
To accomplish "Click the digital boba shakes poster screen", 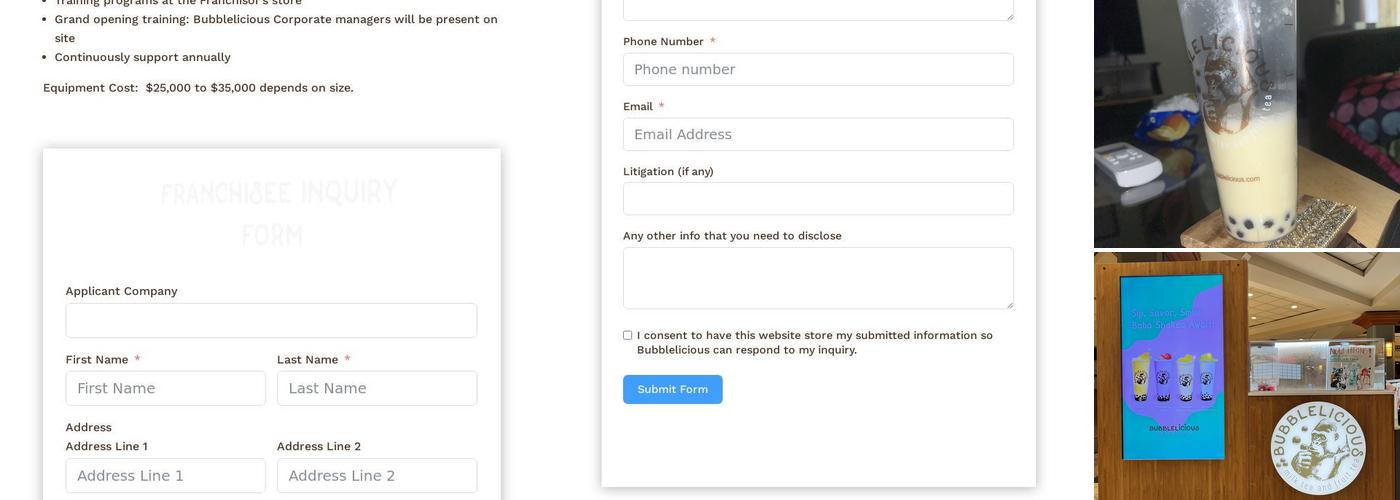I will (x=1172, y=365).
